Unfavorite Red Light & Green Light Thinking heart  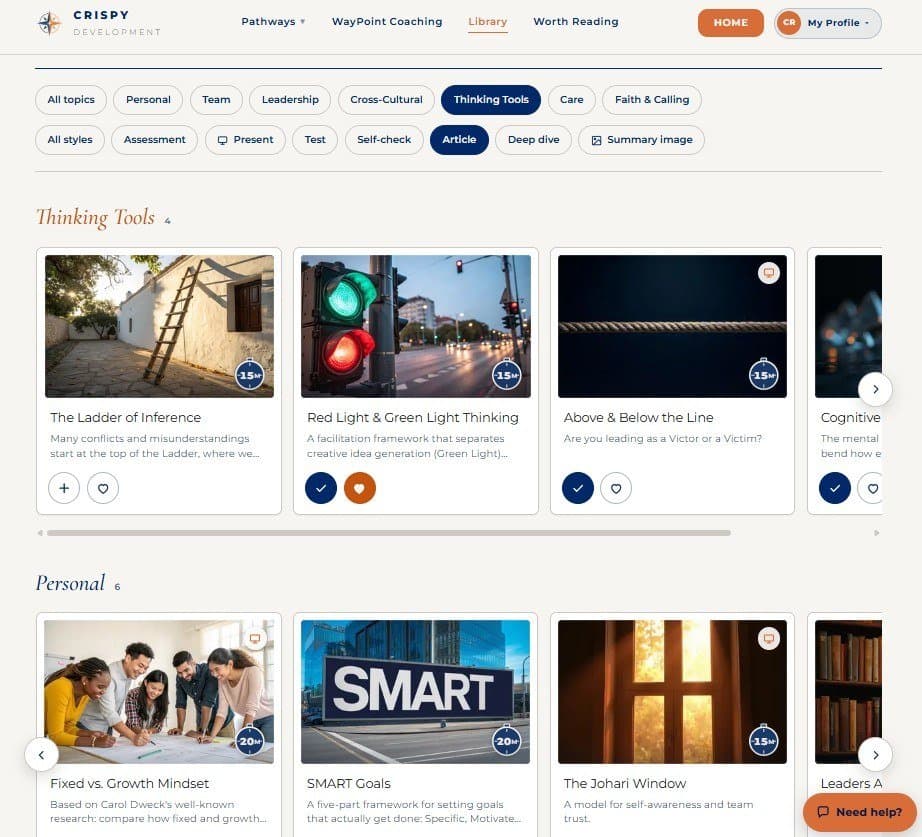[360, 488]
